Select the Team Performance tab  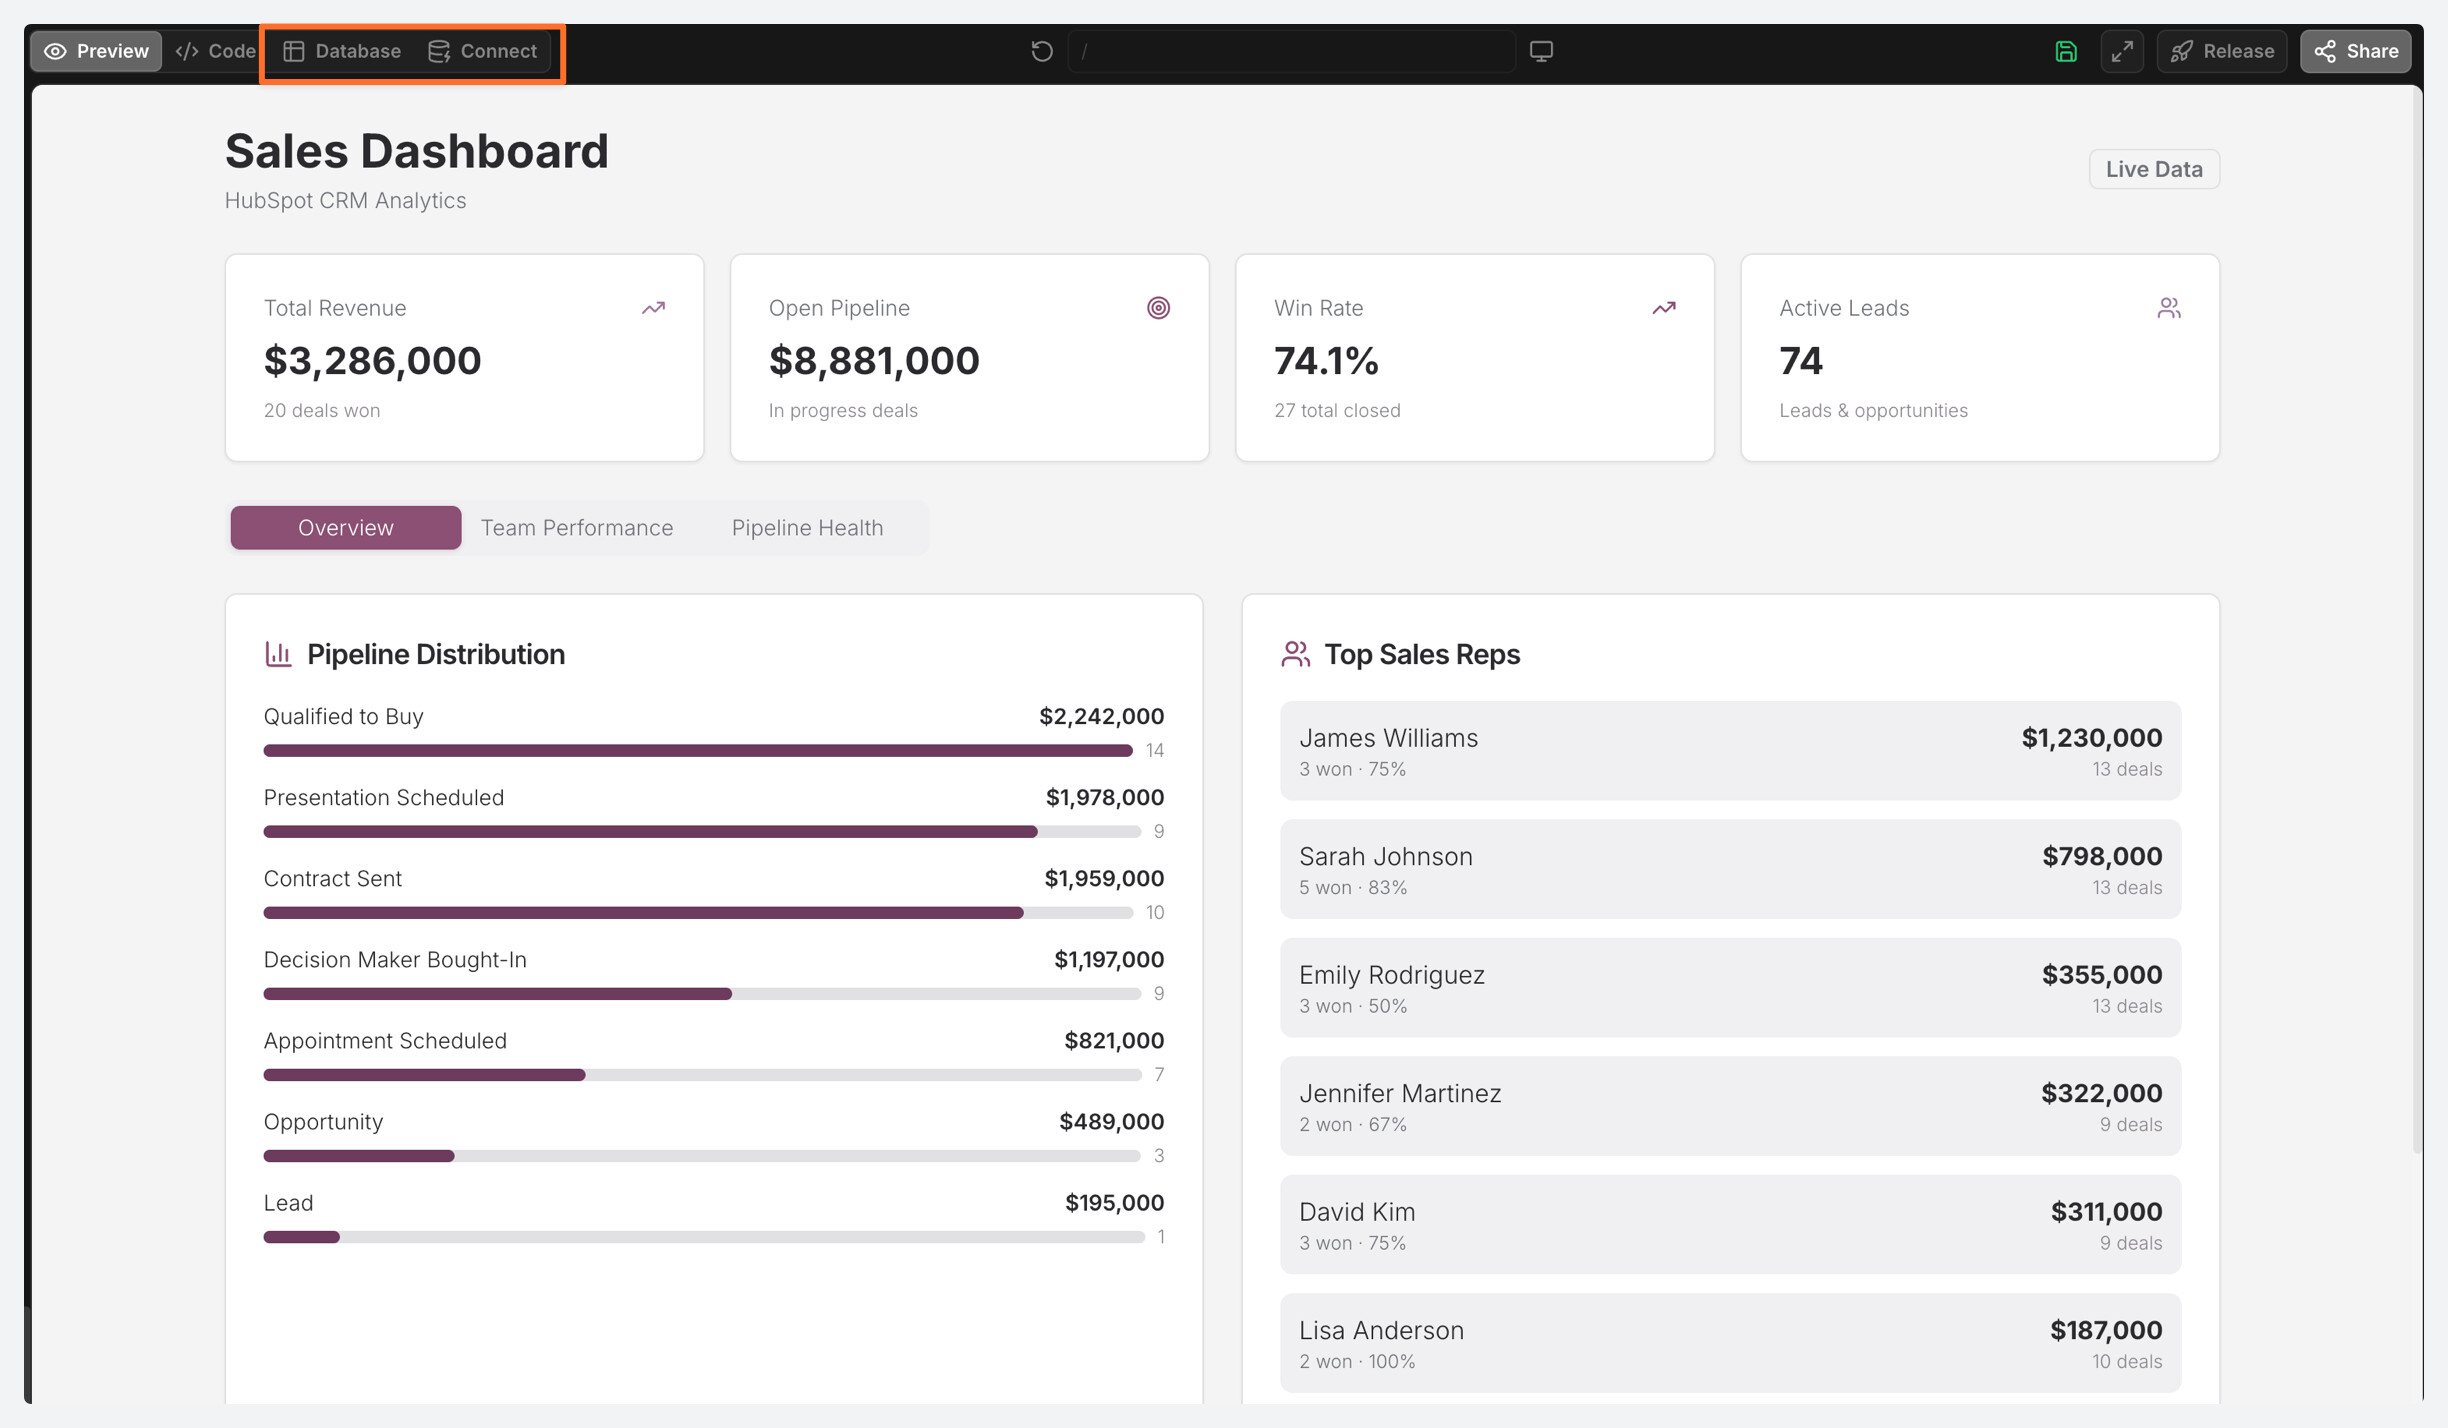(x=577, y=527)
